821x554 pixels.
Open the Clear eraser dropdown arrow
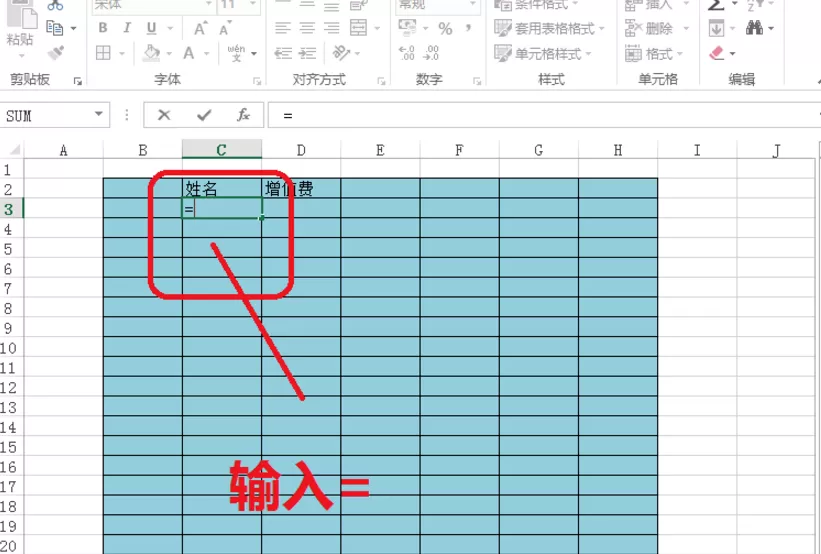[x=732, y=53]
